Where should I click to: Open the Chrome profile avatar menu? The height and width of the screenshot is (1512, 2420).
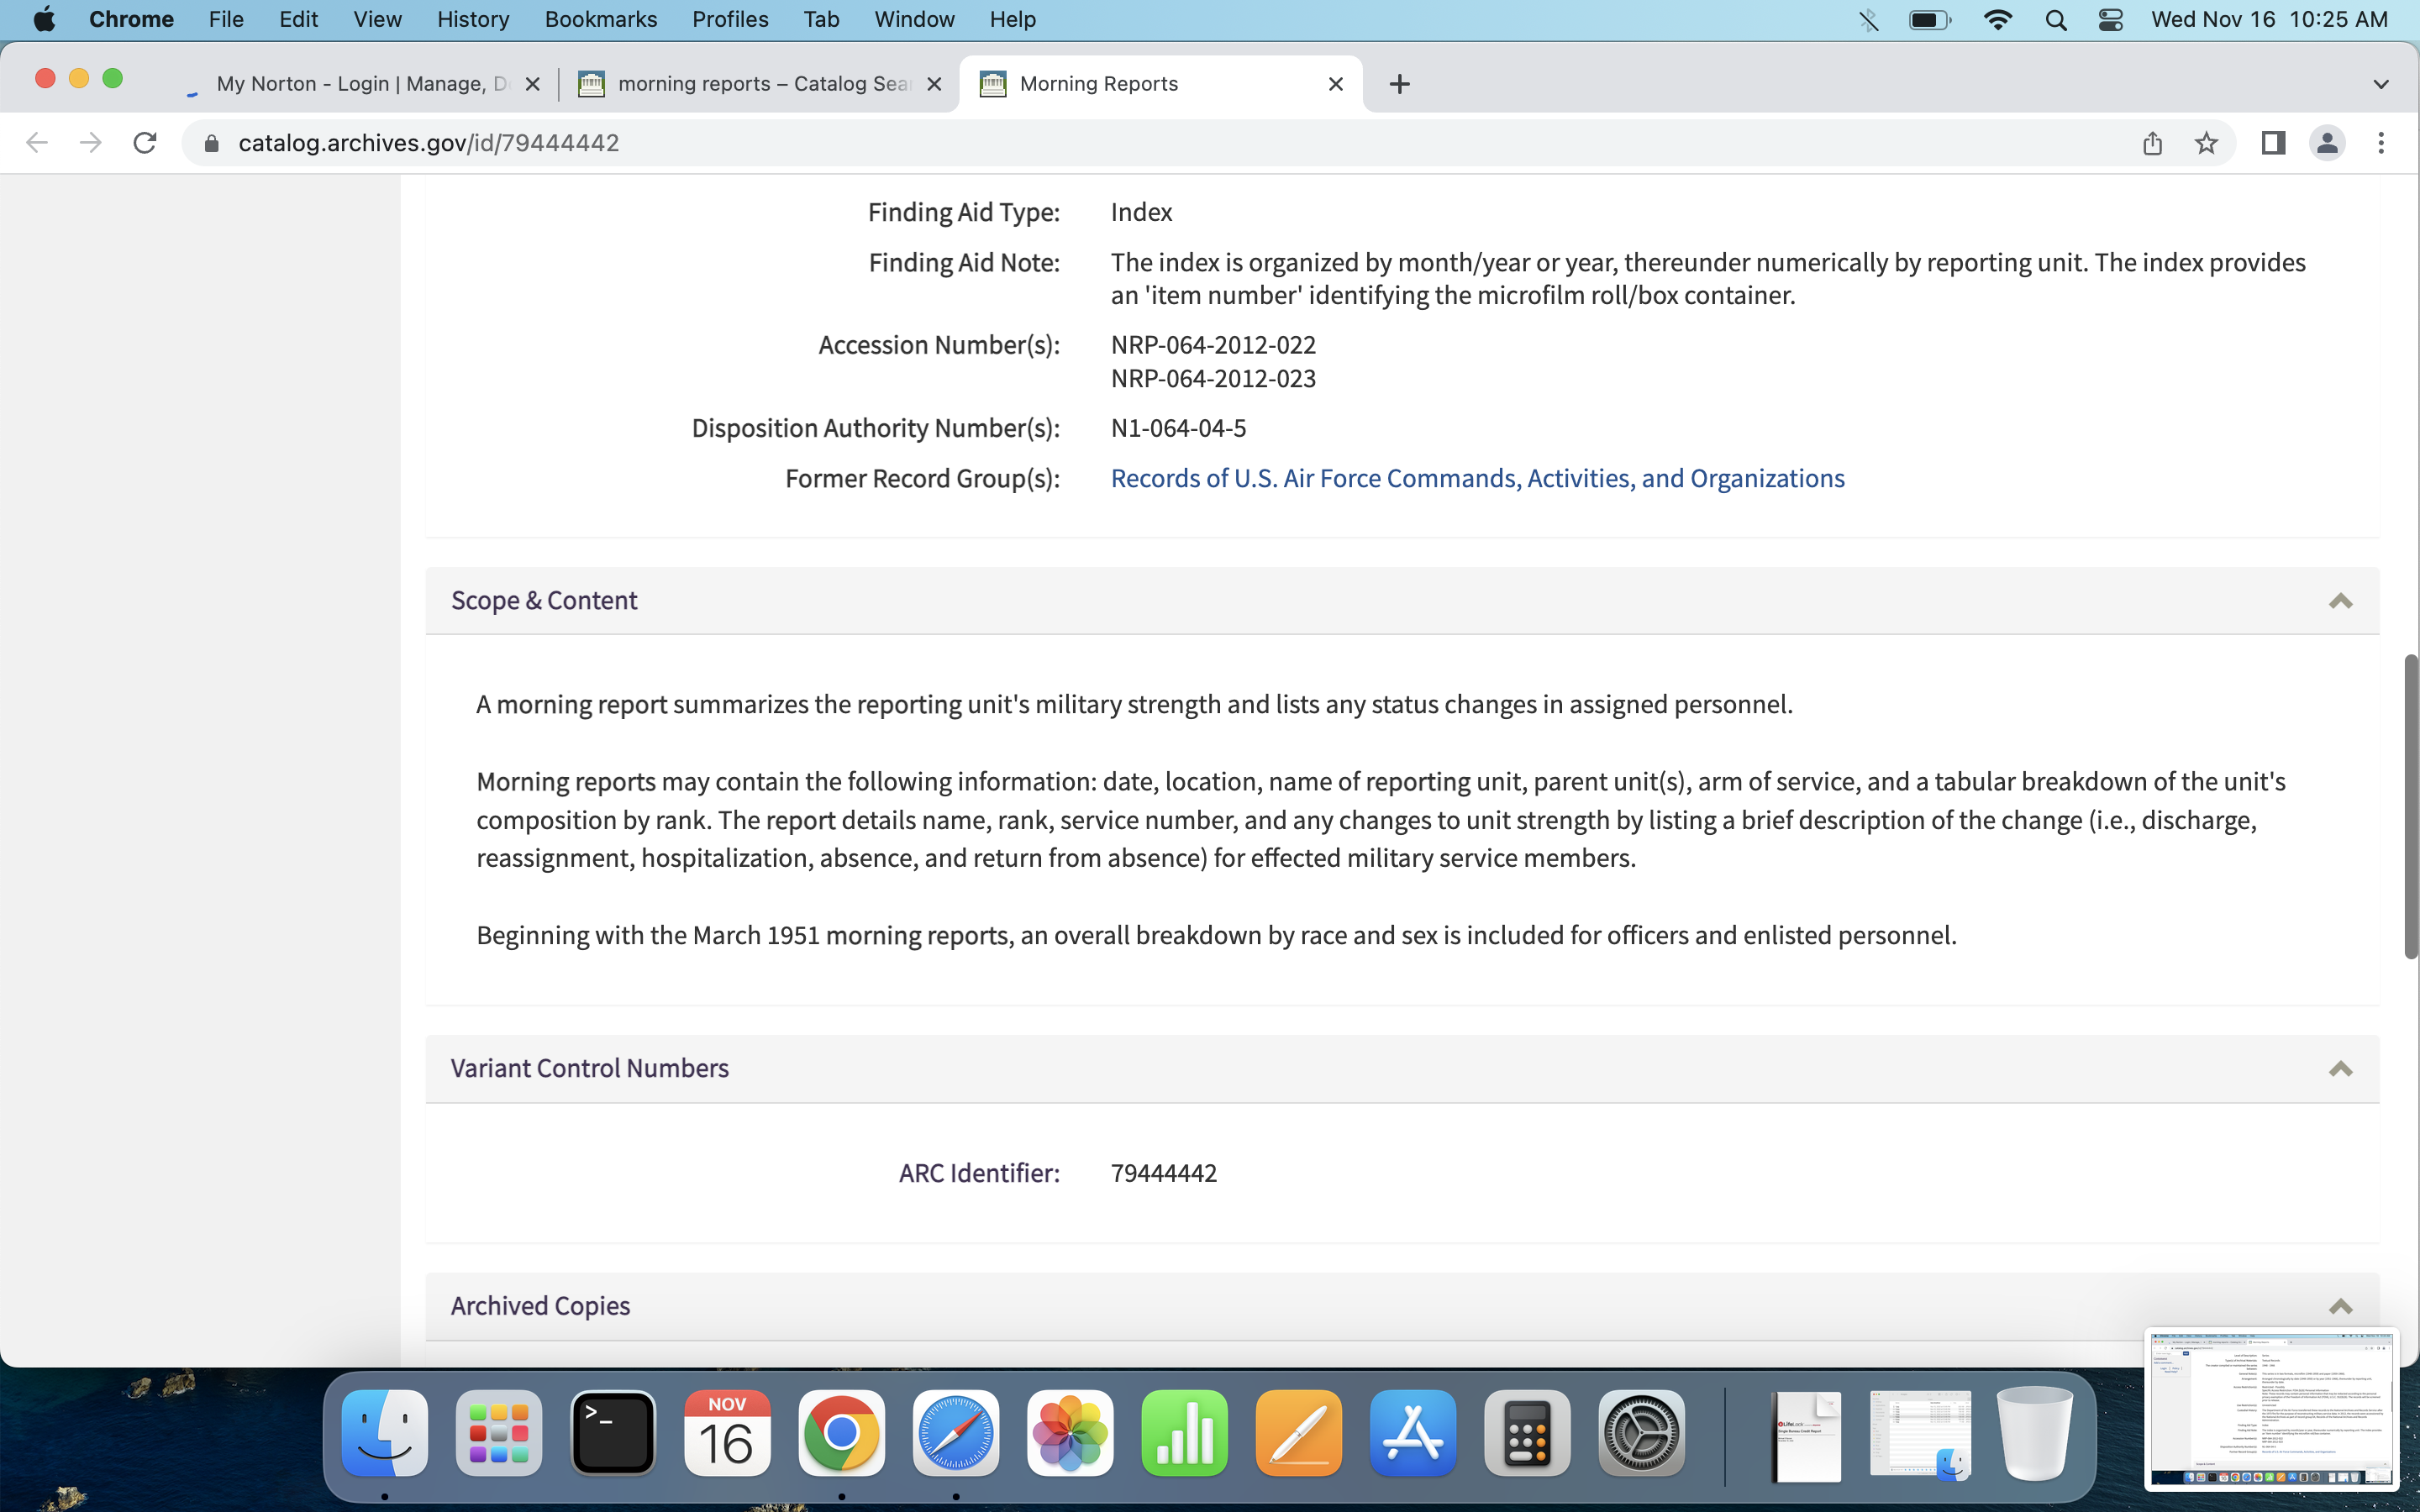[2327, 143]
